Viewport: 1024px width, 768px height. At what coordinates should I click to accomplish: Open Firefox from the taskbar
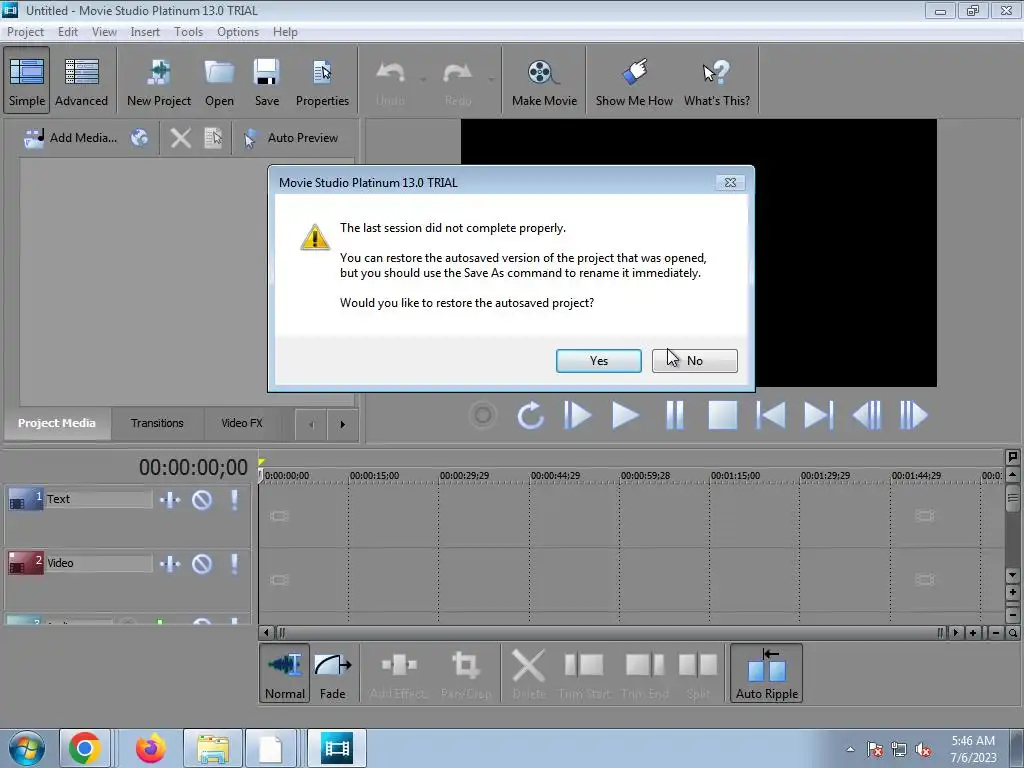pos(150,748)
